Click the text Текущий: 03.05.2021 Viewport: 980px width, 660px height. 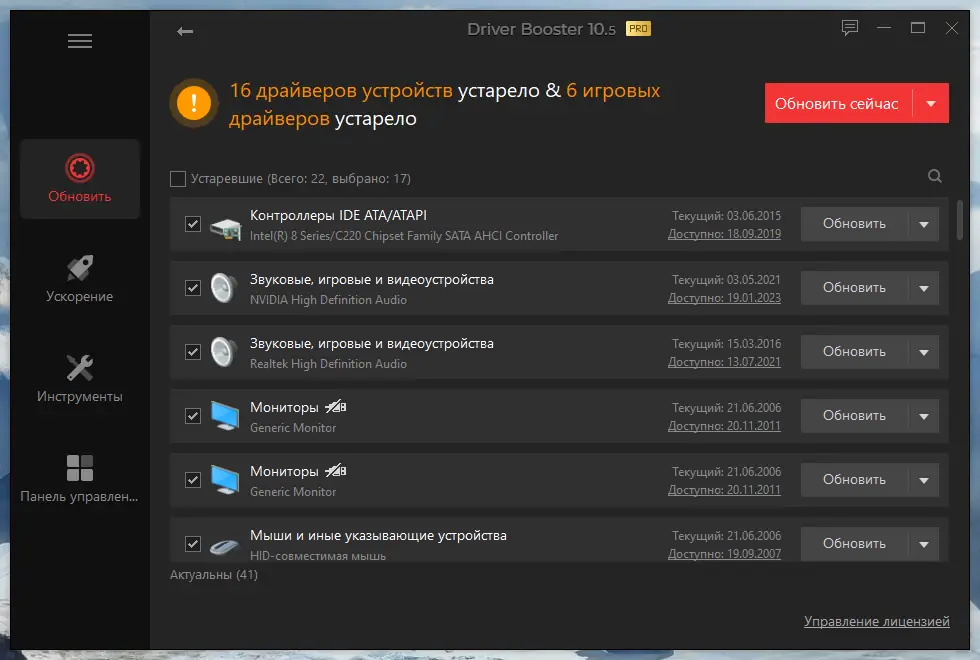click(x=726, y=280)
